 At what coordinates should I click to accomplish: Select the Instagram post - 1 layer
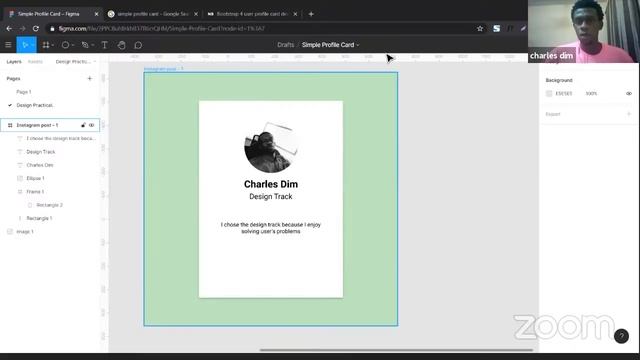(50, 125)
